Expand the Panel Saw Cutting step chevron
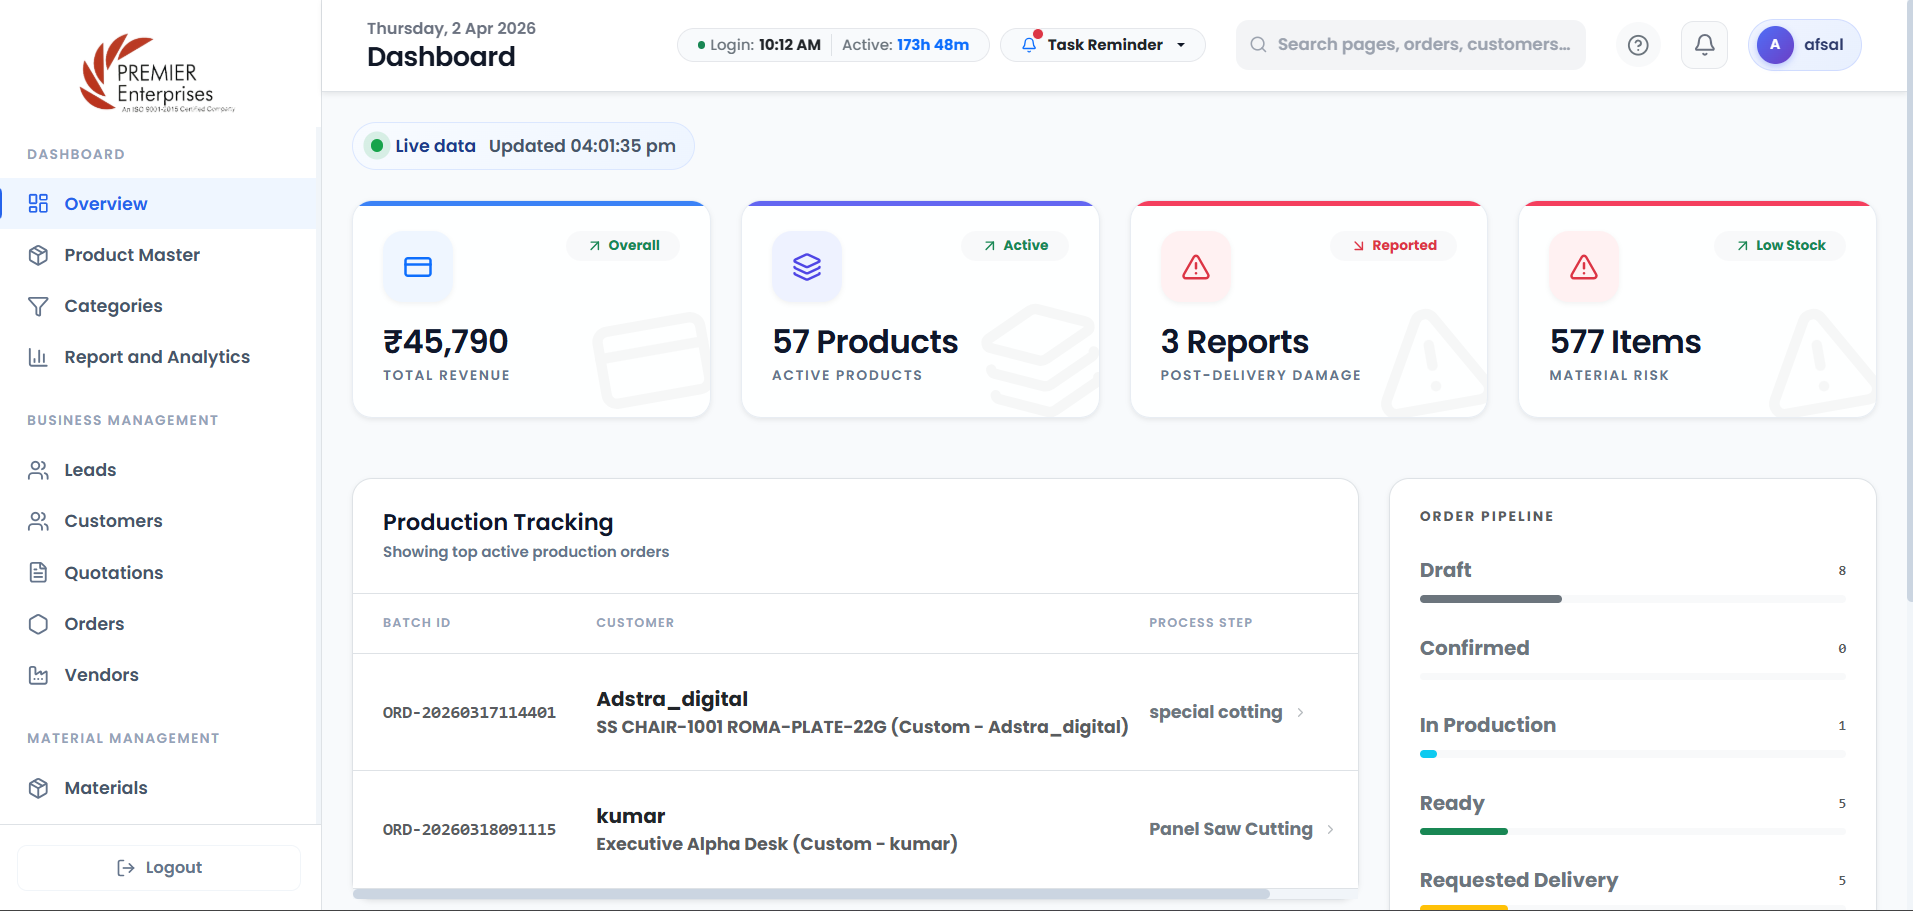Image resolution: width=1913 pixels, height=911 pixels. (1330, 830)
